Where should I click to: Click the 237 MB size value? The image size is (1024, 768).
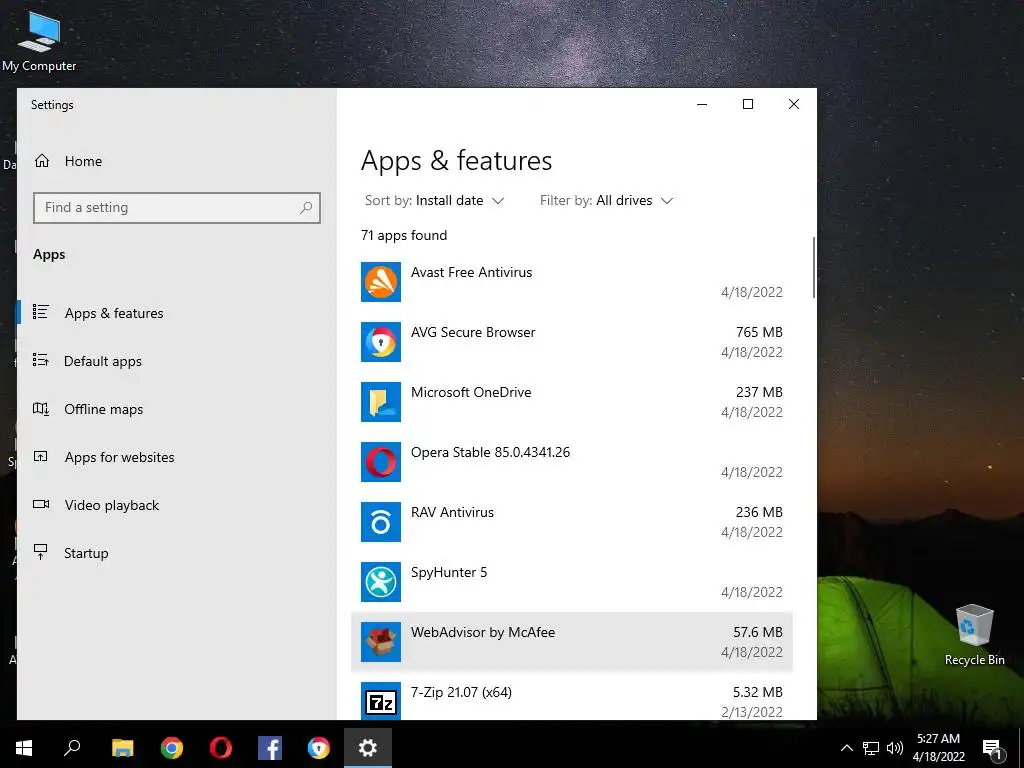(x=759, y=392)
